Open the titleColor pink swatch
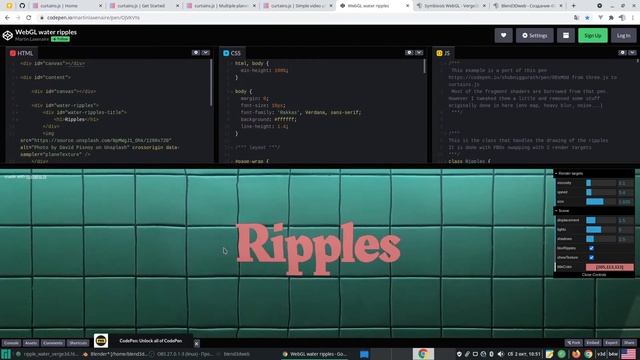640x360 pixels. coord(610,267)
